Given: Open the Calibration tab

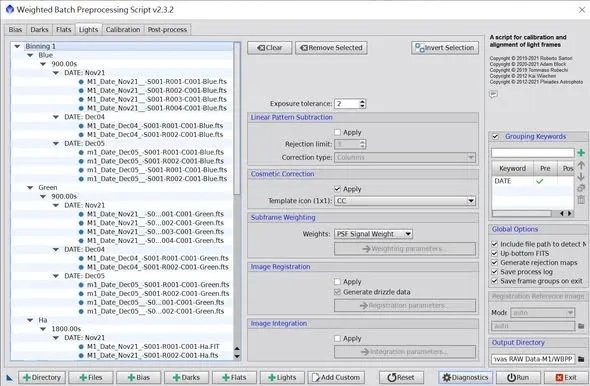Looking at the screenshot, I should [x=123, y=29].
